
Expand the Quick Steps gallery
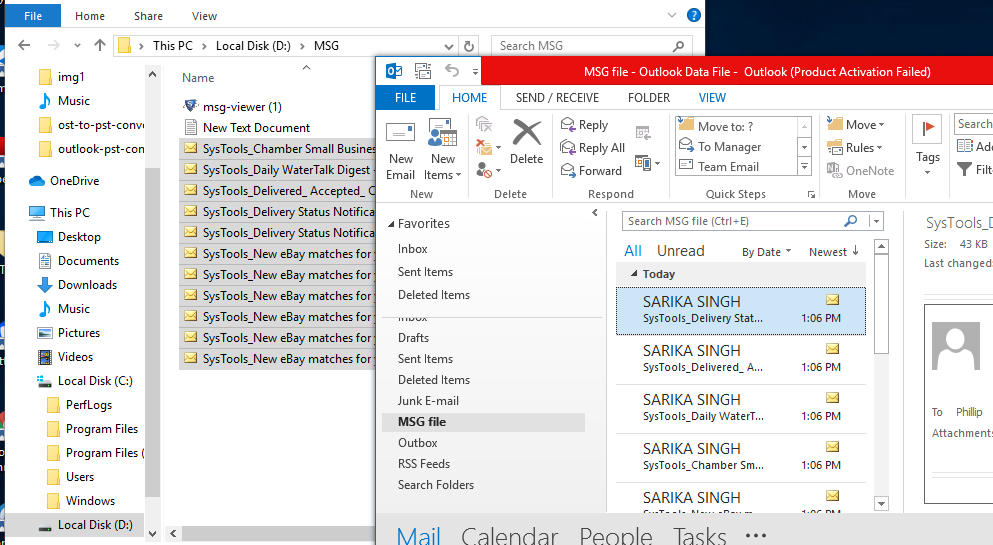coord(804,167)
